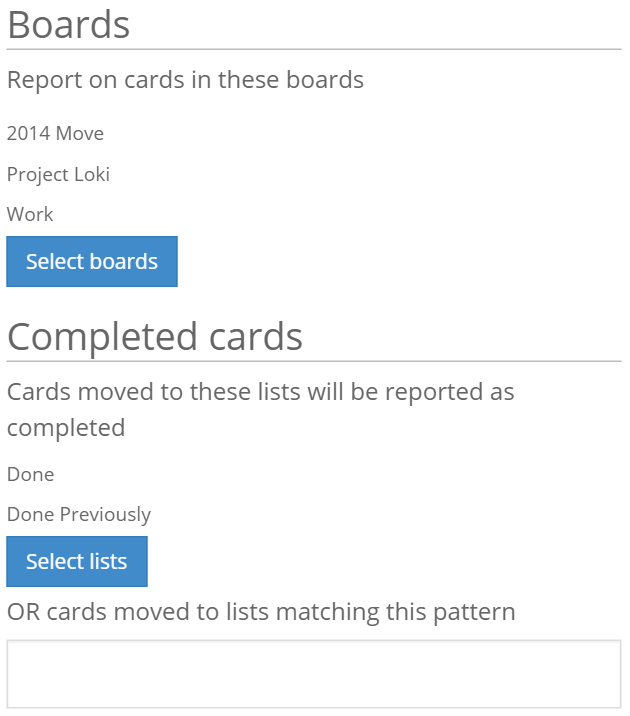Select the Done list entry
630x716 pixels.
pos(30,474)
